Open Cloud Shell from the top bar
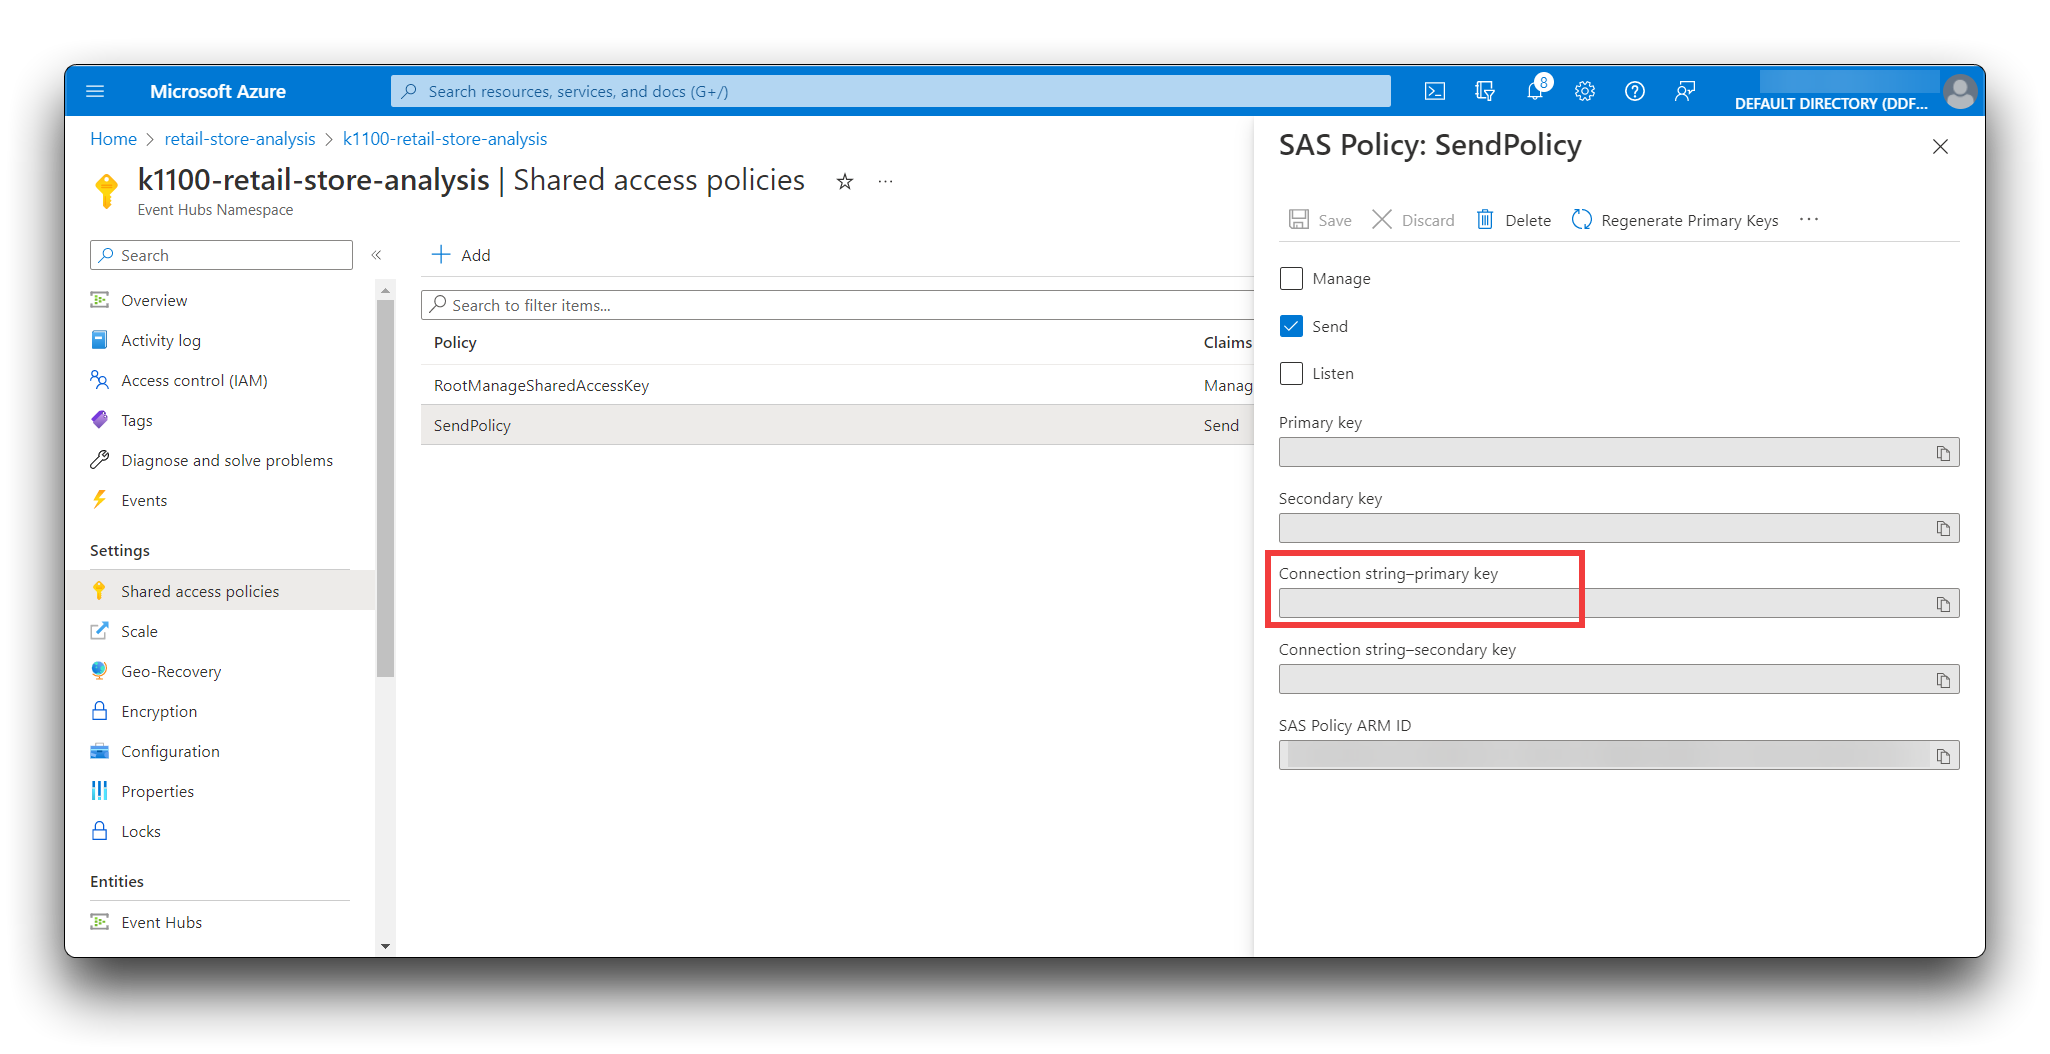The height and width of the screenshot is (1054, 2050). pyautogui.click(x=1435, y=91)
